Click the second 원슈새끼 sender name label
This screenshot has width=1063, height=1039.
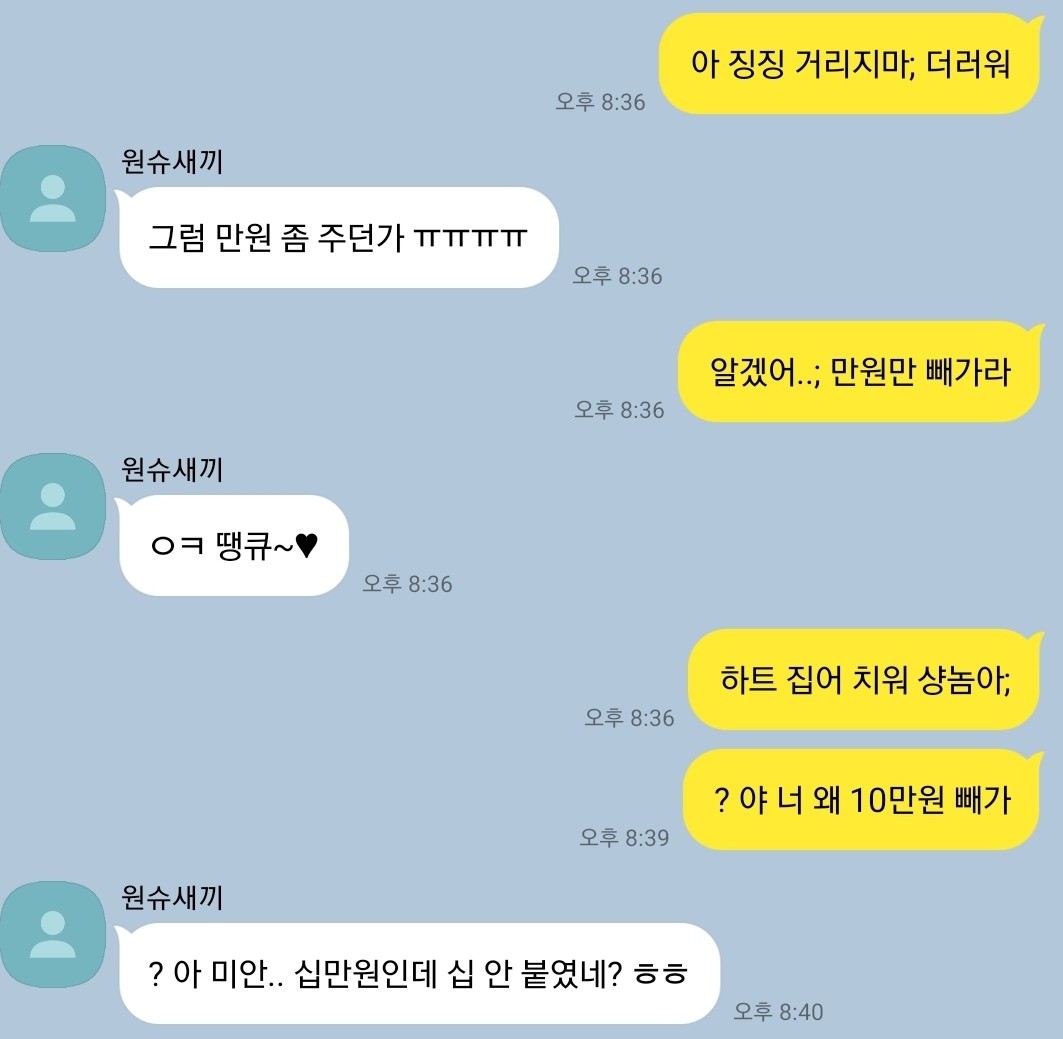coord(172,470)
